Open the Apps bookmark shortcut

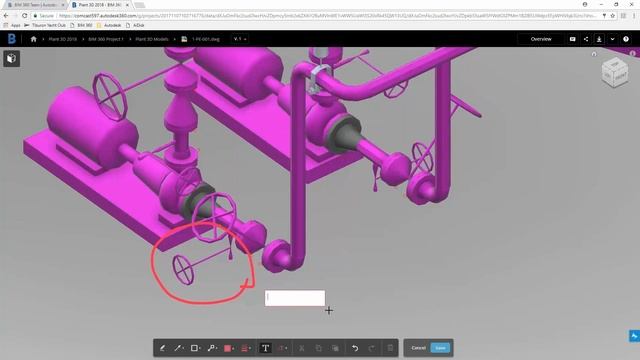[12, 25]
